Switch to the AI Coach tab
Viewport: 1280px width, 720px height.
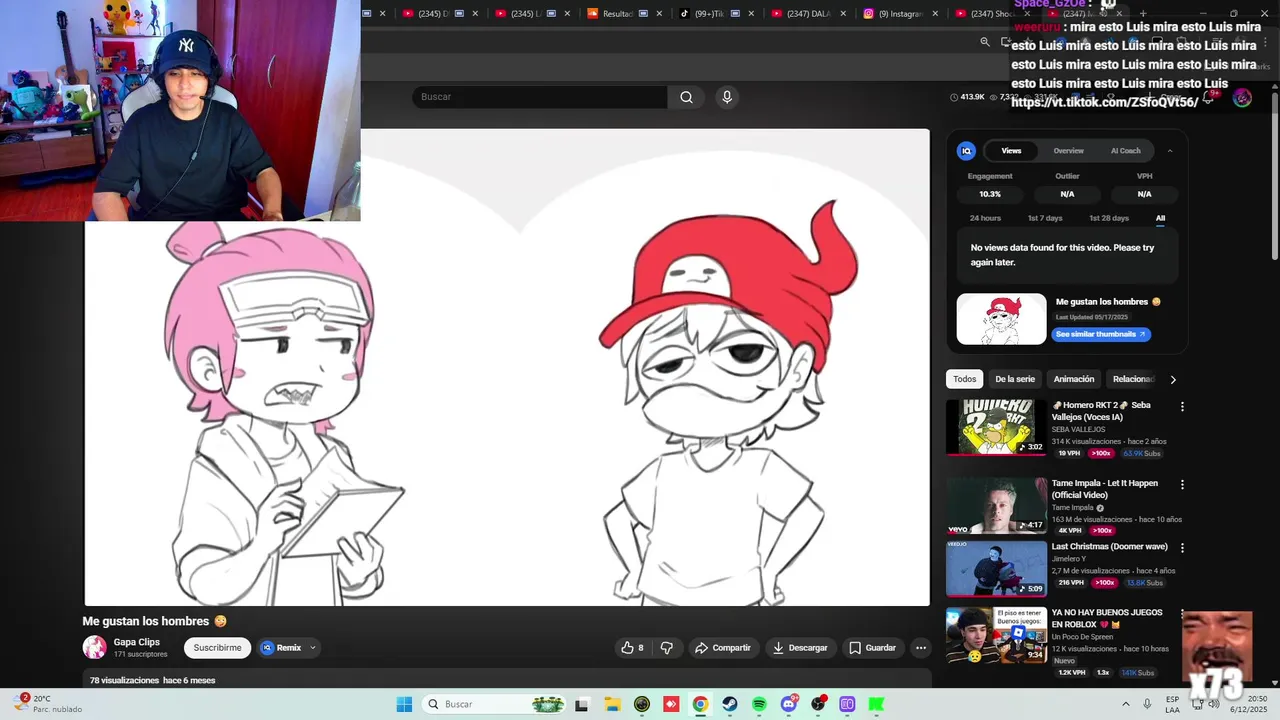pyautogui.click(x=1126, y=151)
